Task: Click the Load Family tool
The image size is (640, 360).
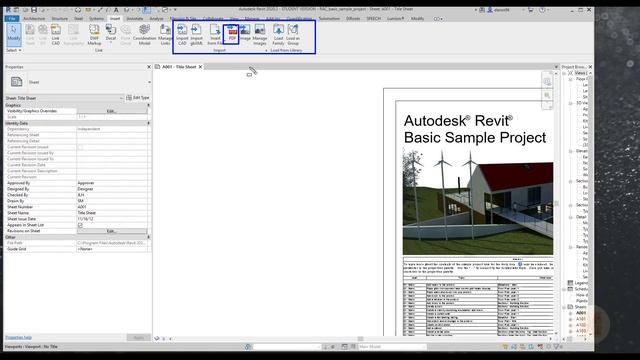Action: tap(278, 34)
